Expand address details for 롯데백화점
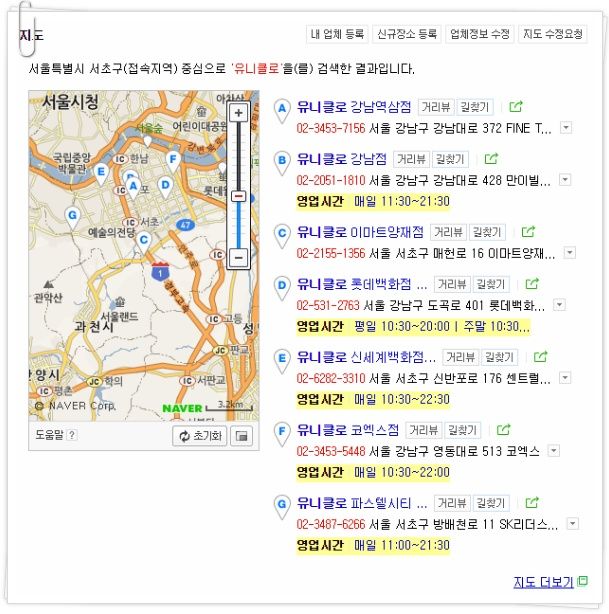This screenshot has height=614, width=609. [x=559, y=305]
